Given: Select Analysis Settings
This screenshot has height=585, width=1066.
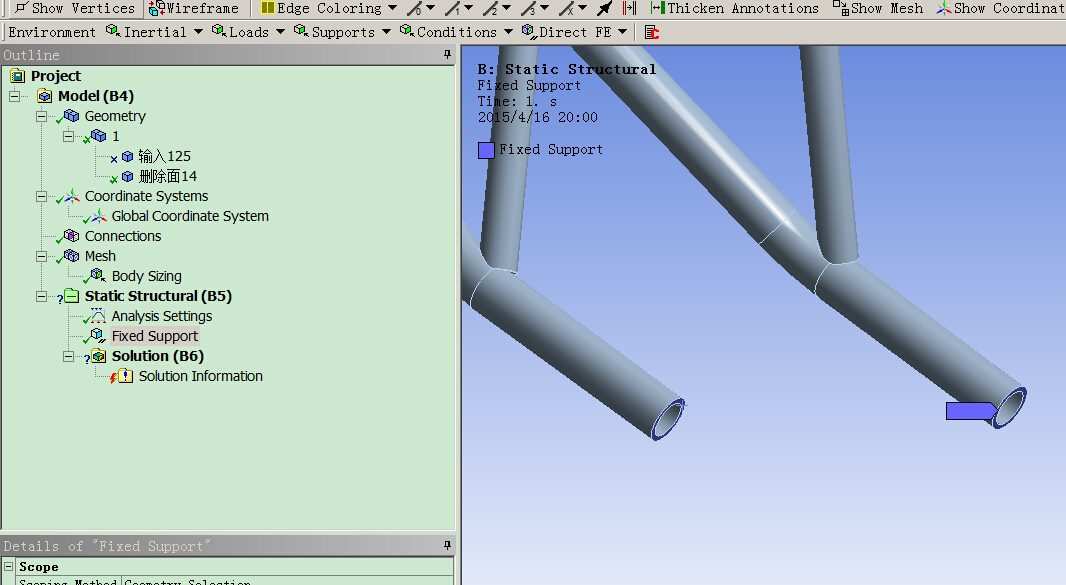Looking at the screenshot, I should 162,316.
